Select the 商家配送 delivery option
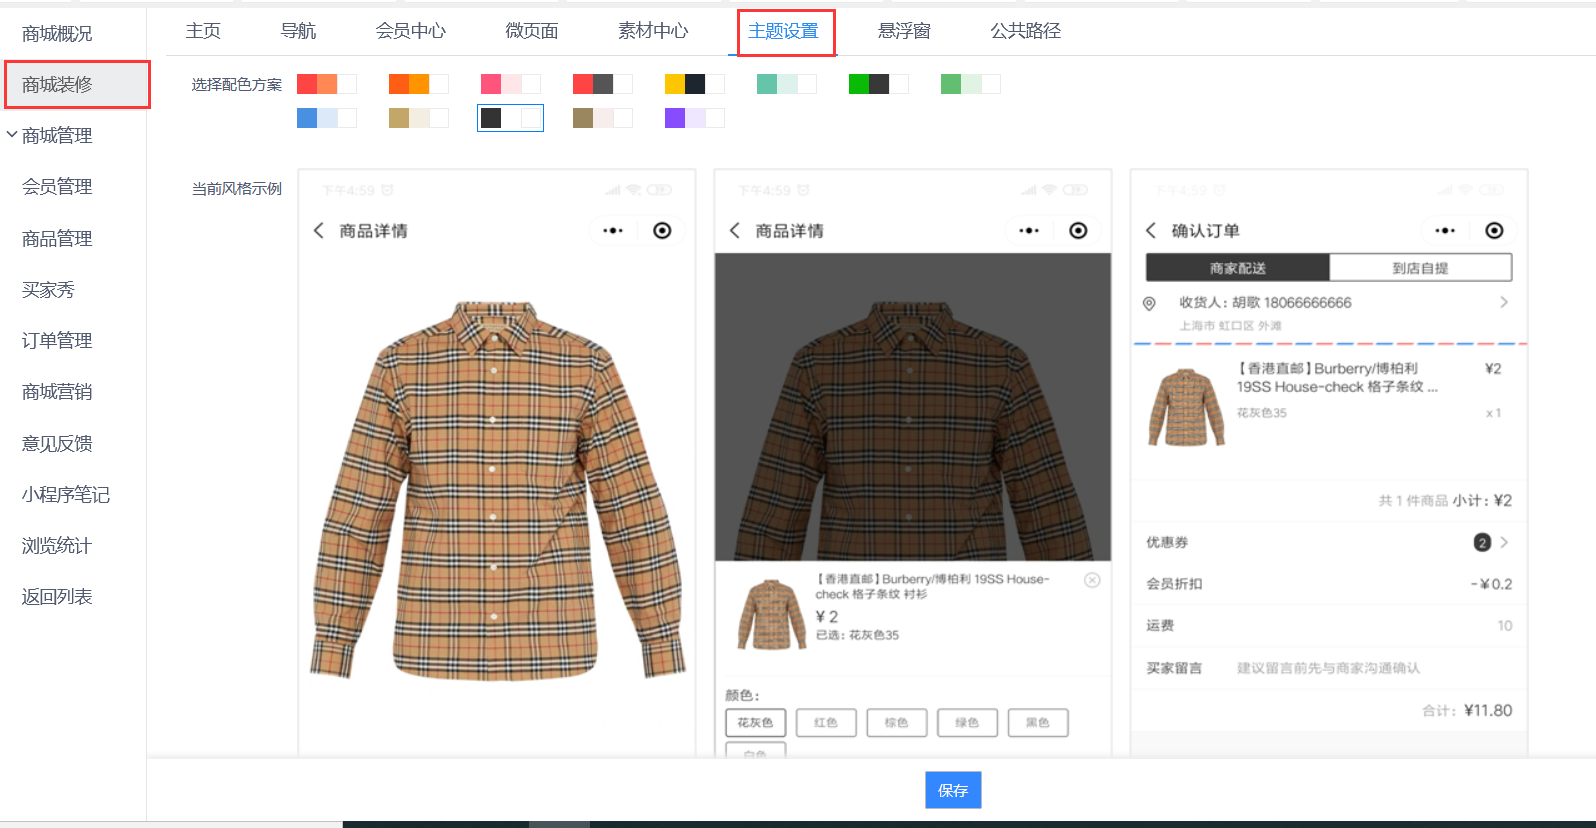Image resolution: width=1596 pixels, height=828 pixels. point(1238,268)
